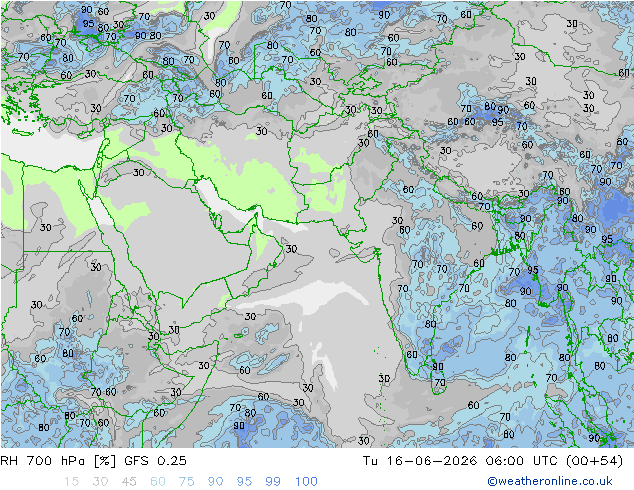Click the '(00+54)' forecast offset text
This screenshot has height=490, width=634.
click(594, 460)
